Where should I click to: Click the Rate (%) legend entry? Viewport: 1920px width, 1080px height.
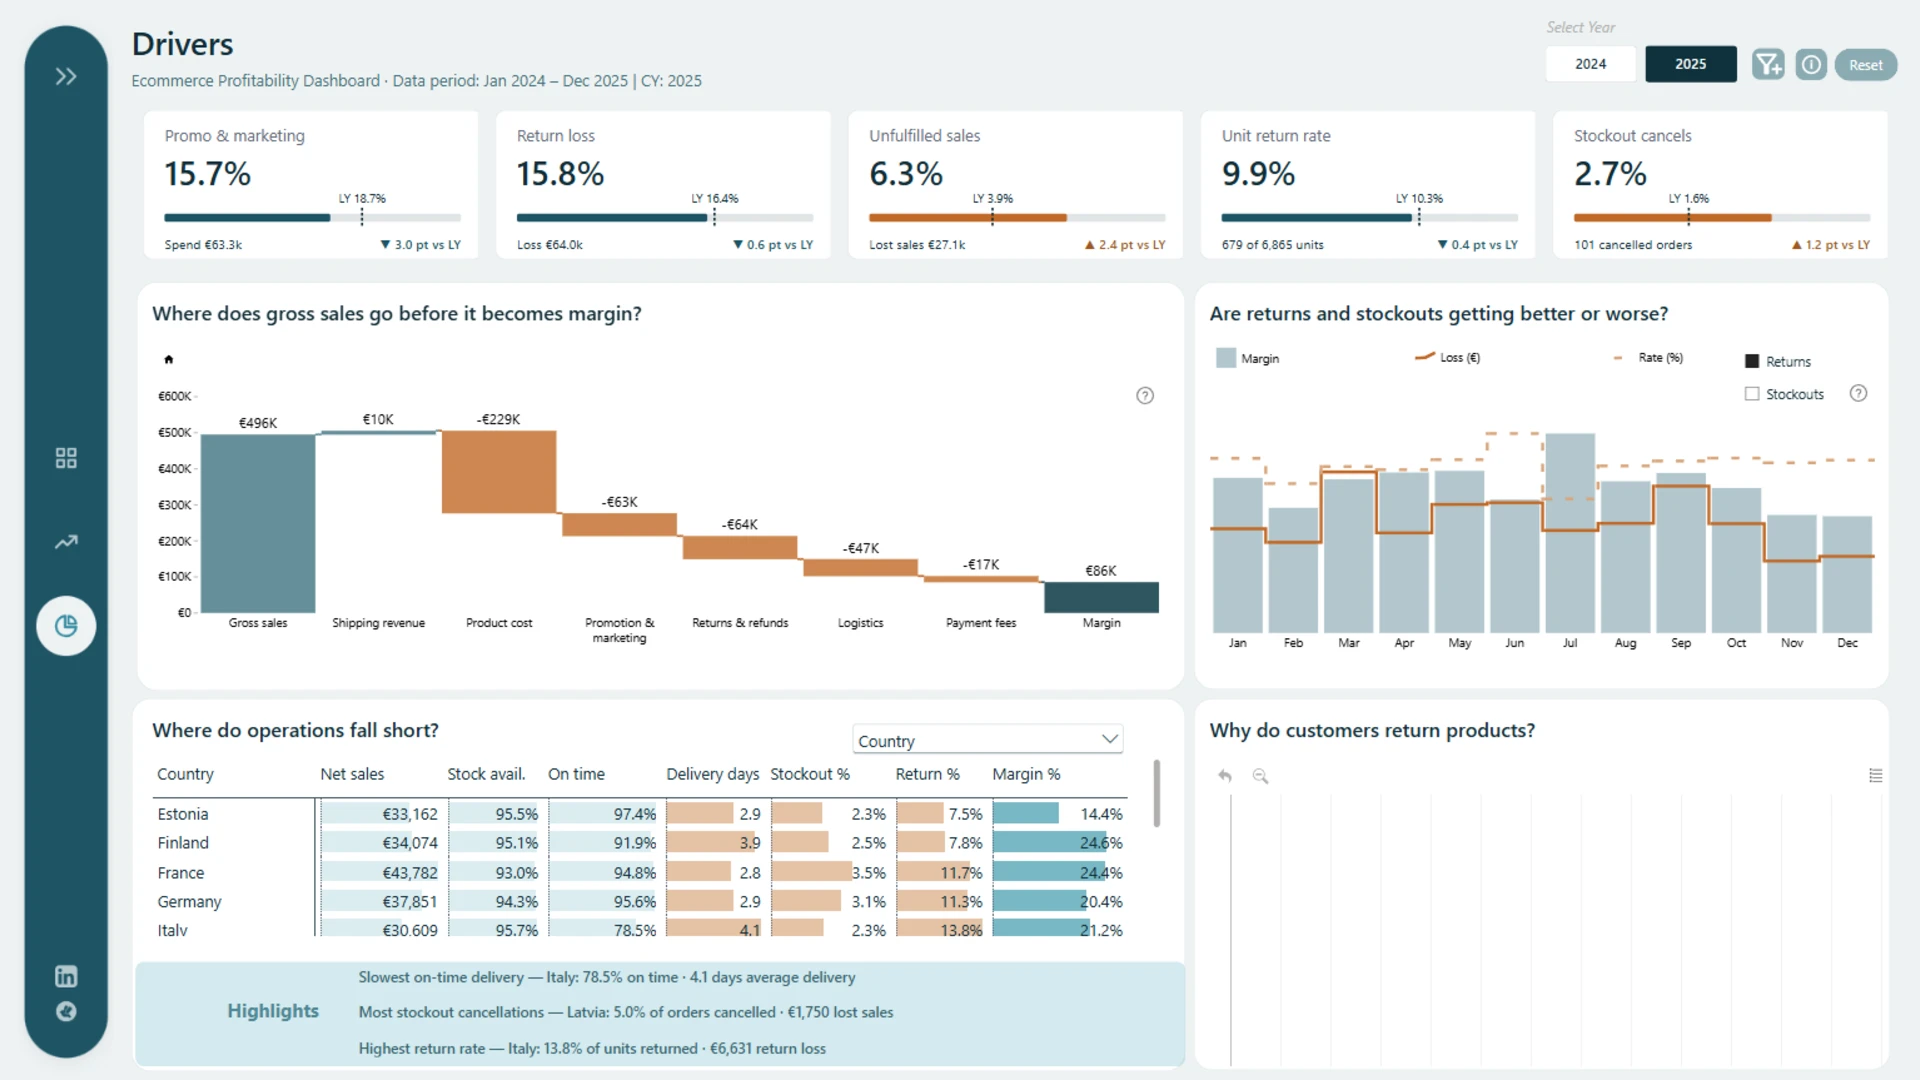point(1648,358)
